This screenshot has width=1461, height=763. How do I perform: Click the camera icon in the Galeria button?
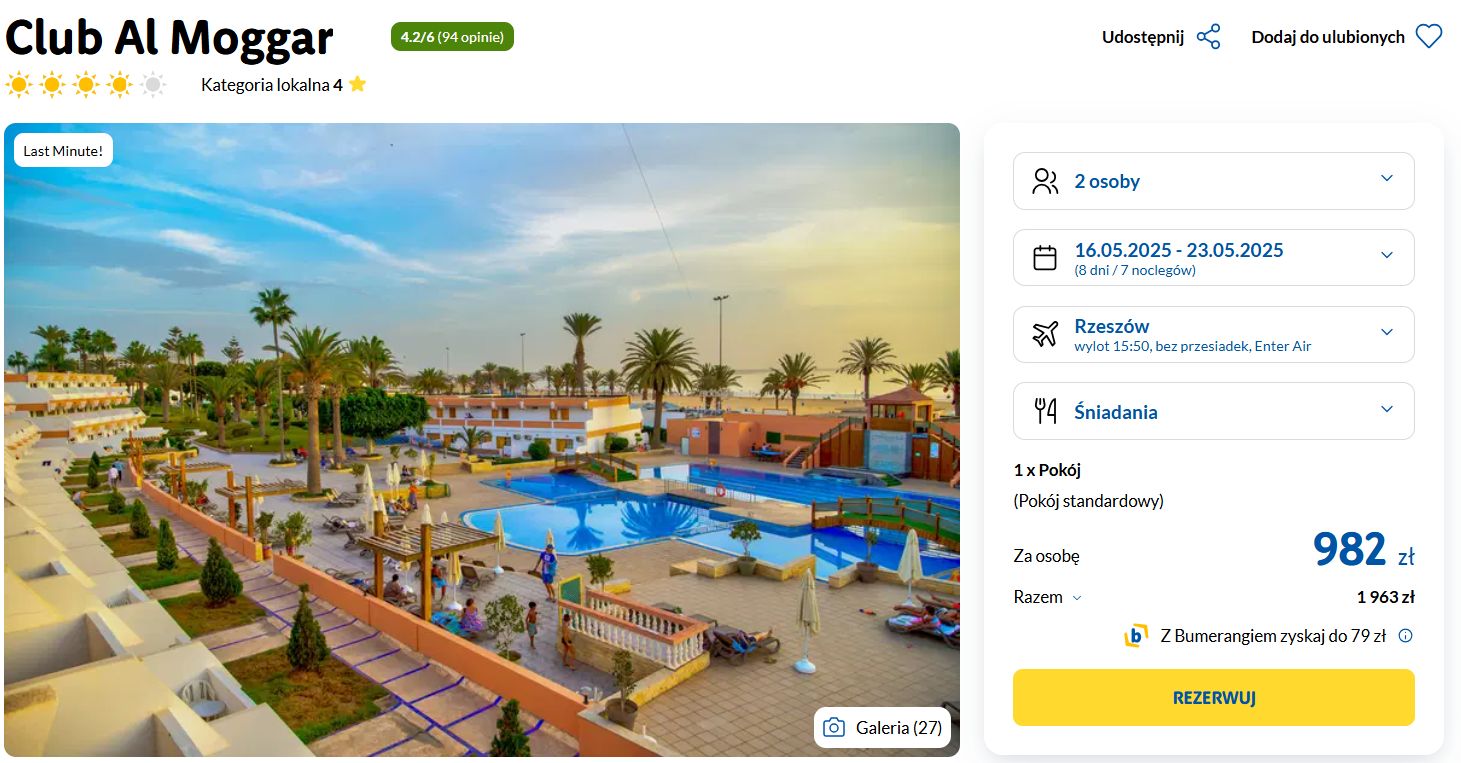834,728
